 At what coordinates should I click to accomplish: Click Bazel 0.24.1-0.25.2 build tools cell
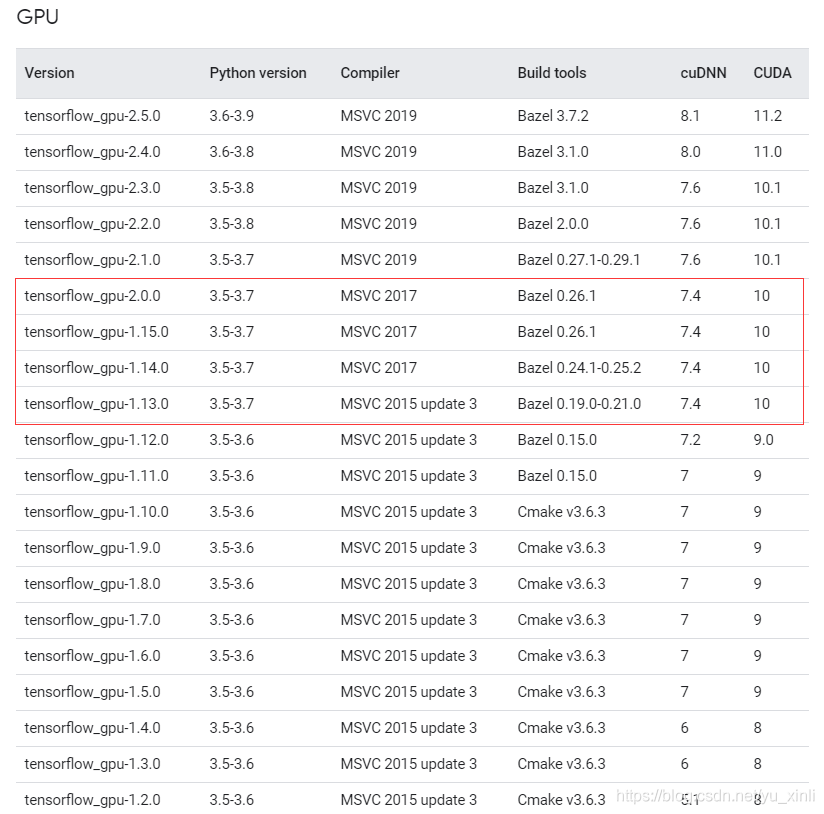point(579,368)
